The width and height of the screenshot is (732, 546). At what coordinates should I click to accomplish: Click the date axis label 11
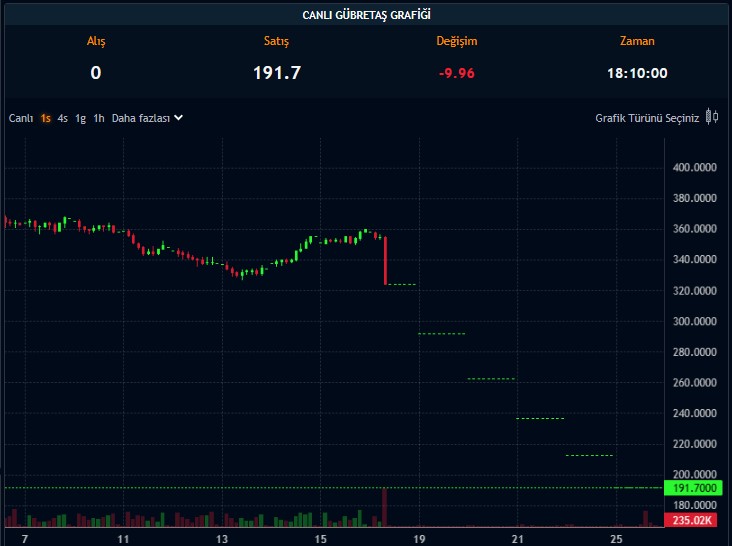123,539
